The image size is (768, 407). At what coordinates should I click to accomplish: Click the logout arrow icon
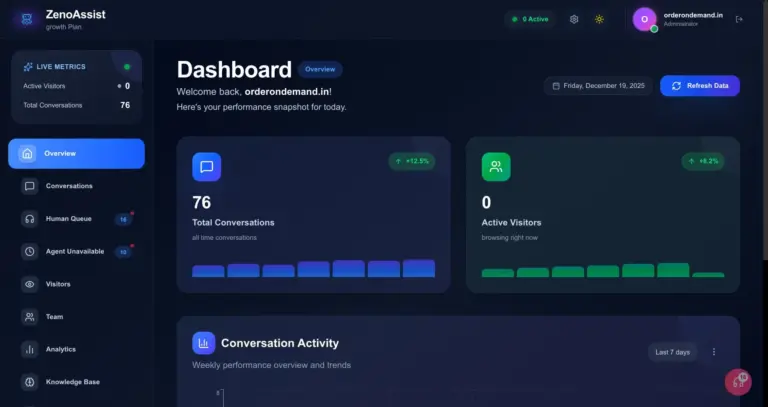point(739,19)
